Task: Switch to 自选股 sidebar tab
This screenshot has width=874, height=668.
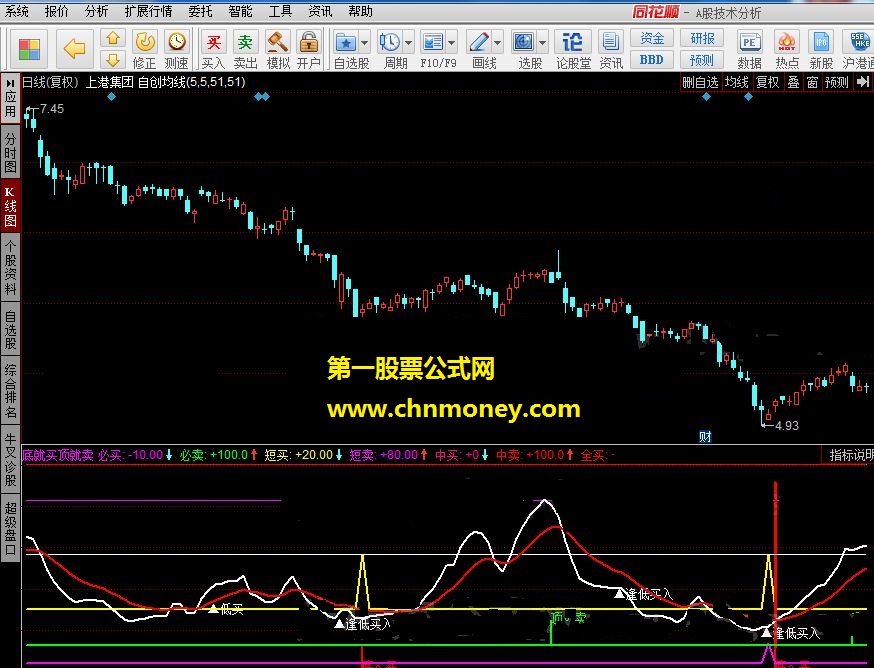Action: (x=10, y=329)
